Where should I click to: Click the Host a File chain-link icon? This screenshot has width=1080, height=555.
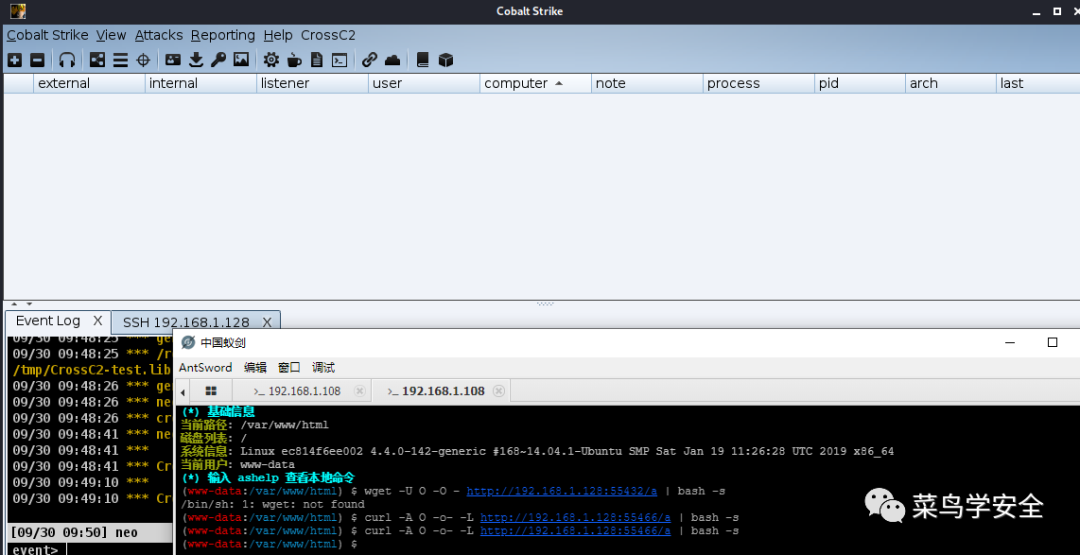click(x=369, y=60)
